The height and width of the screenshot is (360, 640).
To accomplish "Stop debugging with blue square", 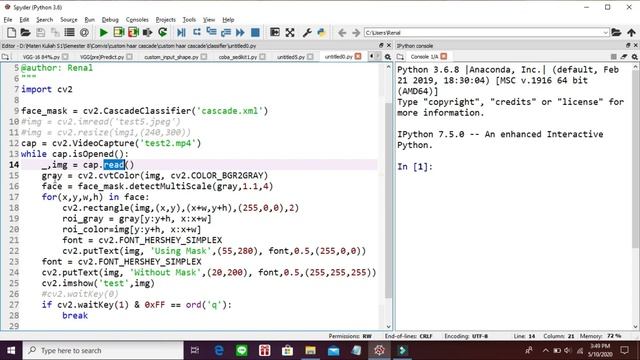I will 255,32.
